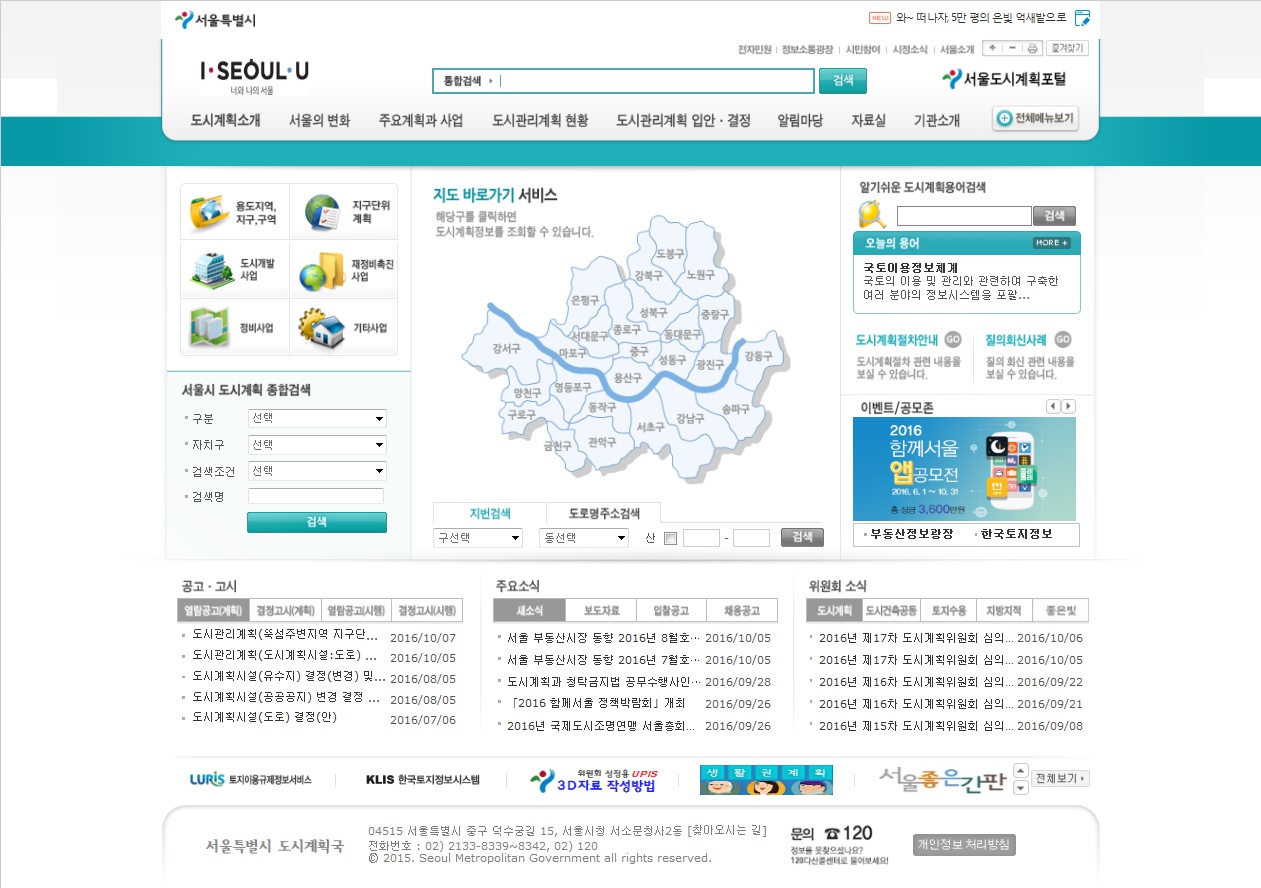The width and height of the screenshot is (1261, 888).
Task: Click the print icon in top utility bar
Action: point(1032,48)
